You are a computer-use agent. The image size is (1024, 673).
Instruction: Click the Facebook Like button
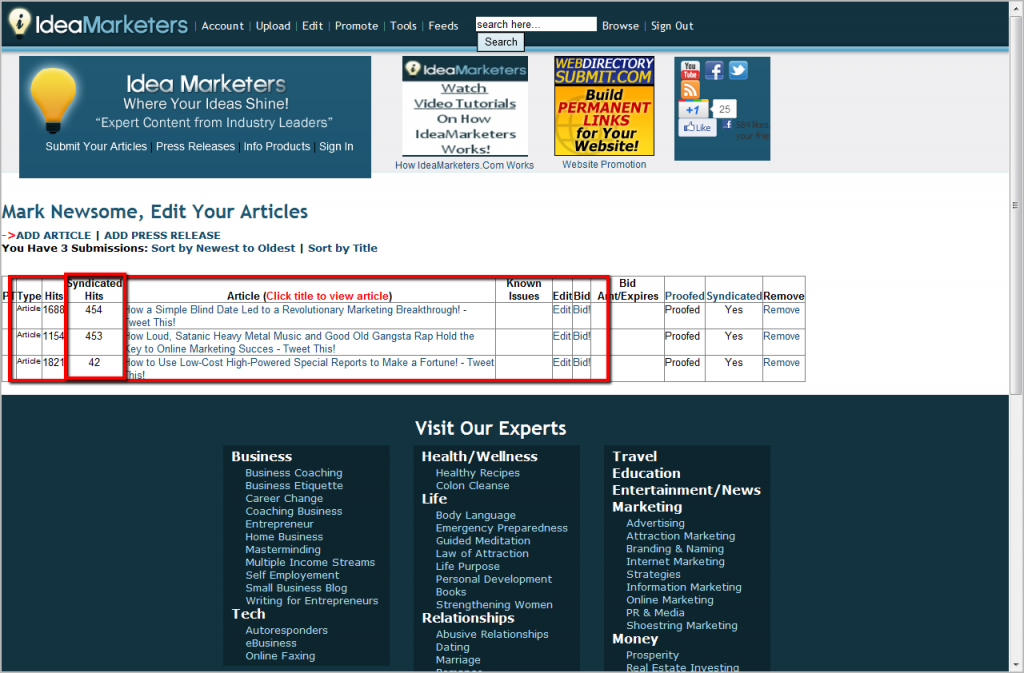[x=697, y=127]
